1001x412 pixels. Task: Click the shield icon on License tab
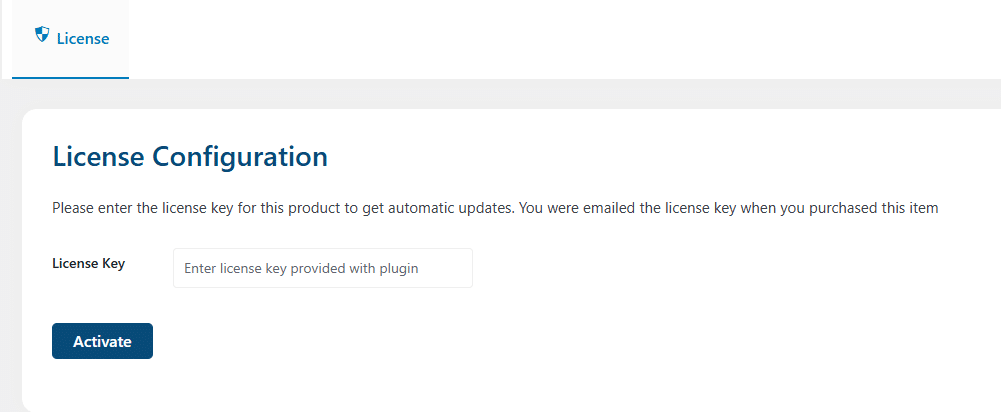click(42, 34)
